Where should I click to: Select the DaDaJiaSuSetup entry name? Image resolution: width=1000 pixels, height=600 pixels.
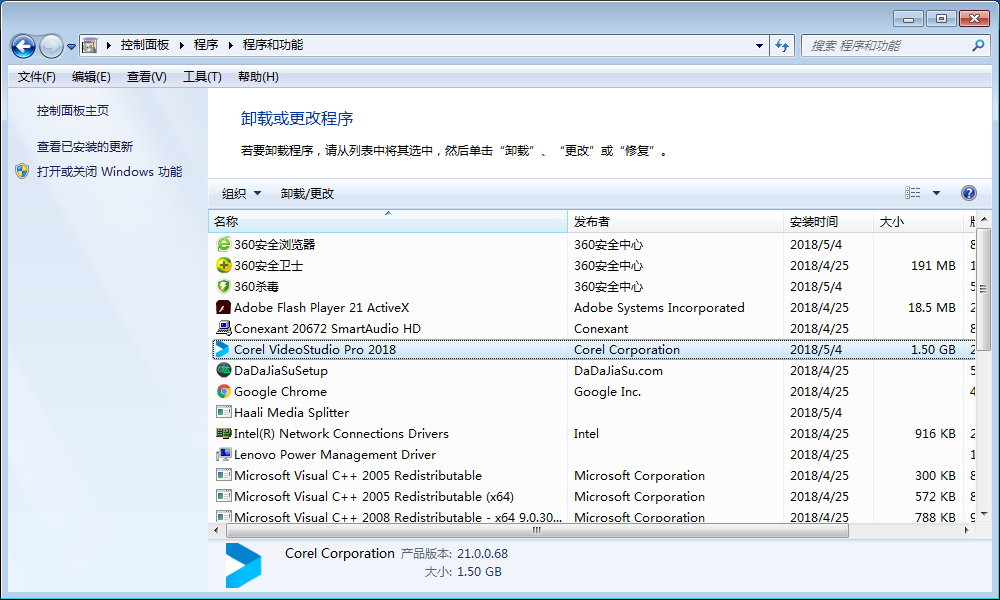click(x=281, y=370)
